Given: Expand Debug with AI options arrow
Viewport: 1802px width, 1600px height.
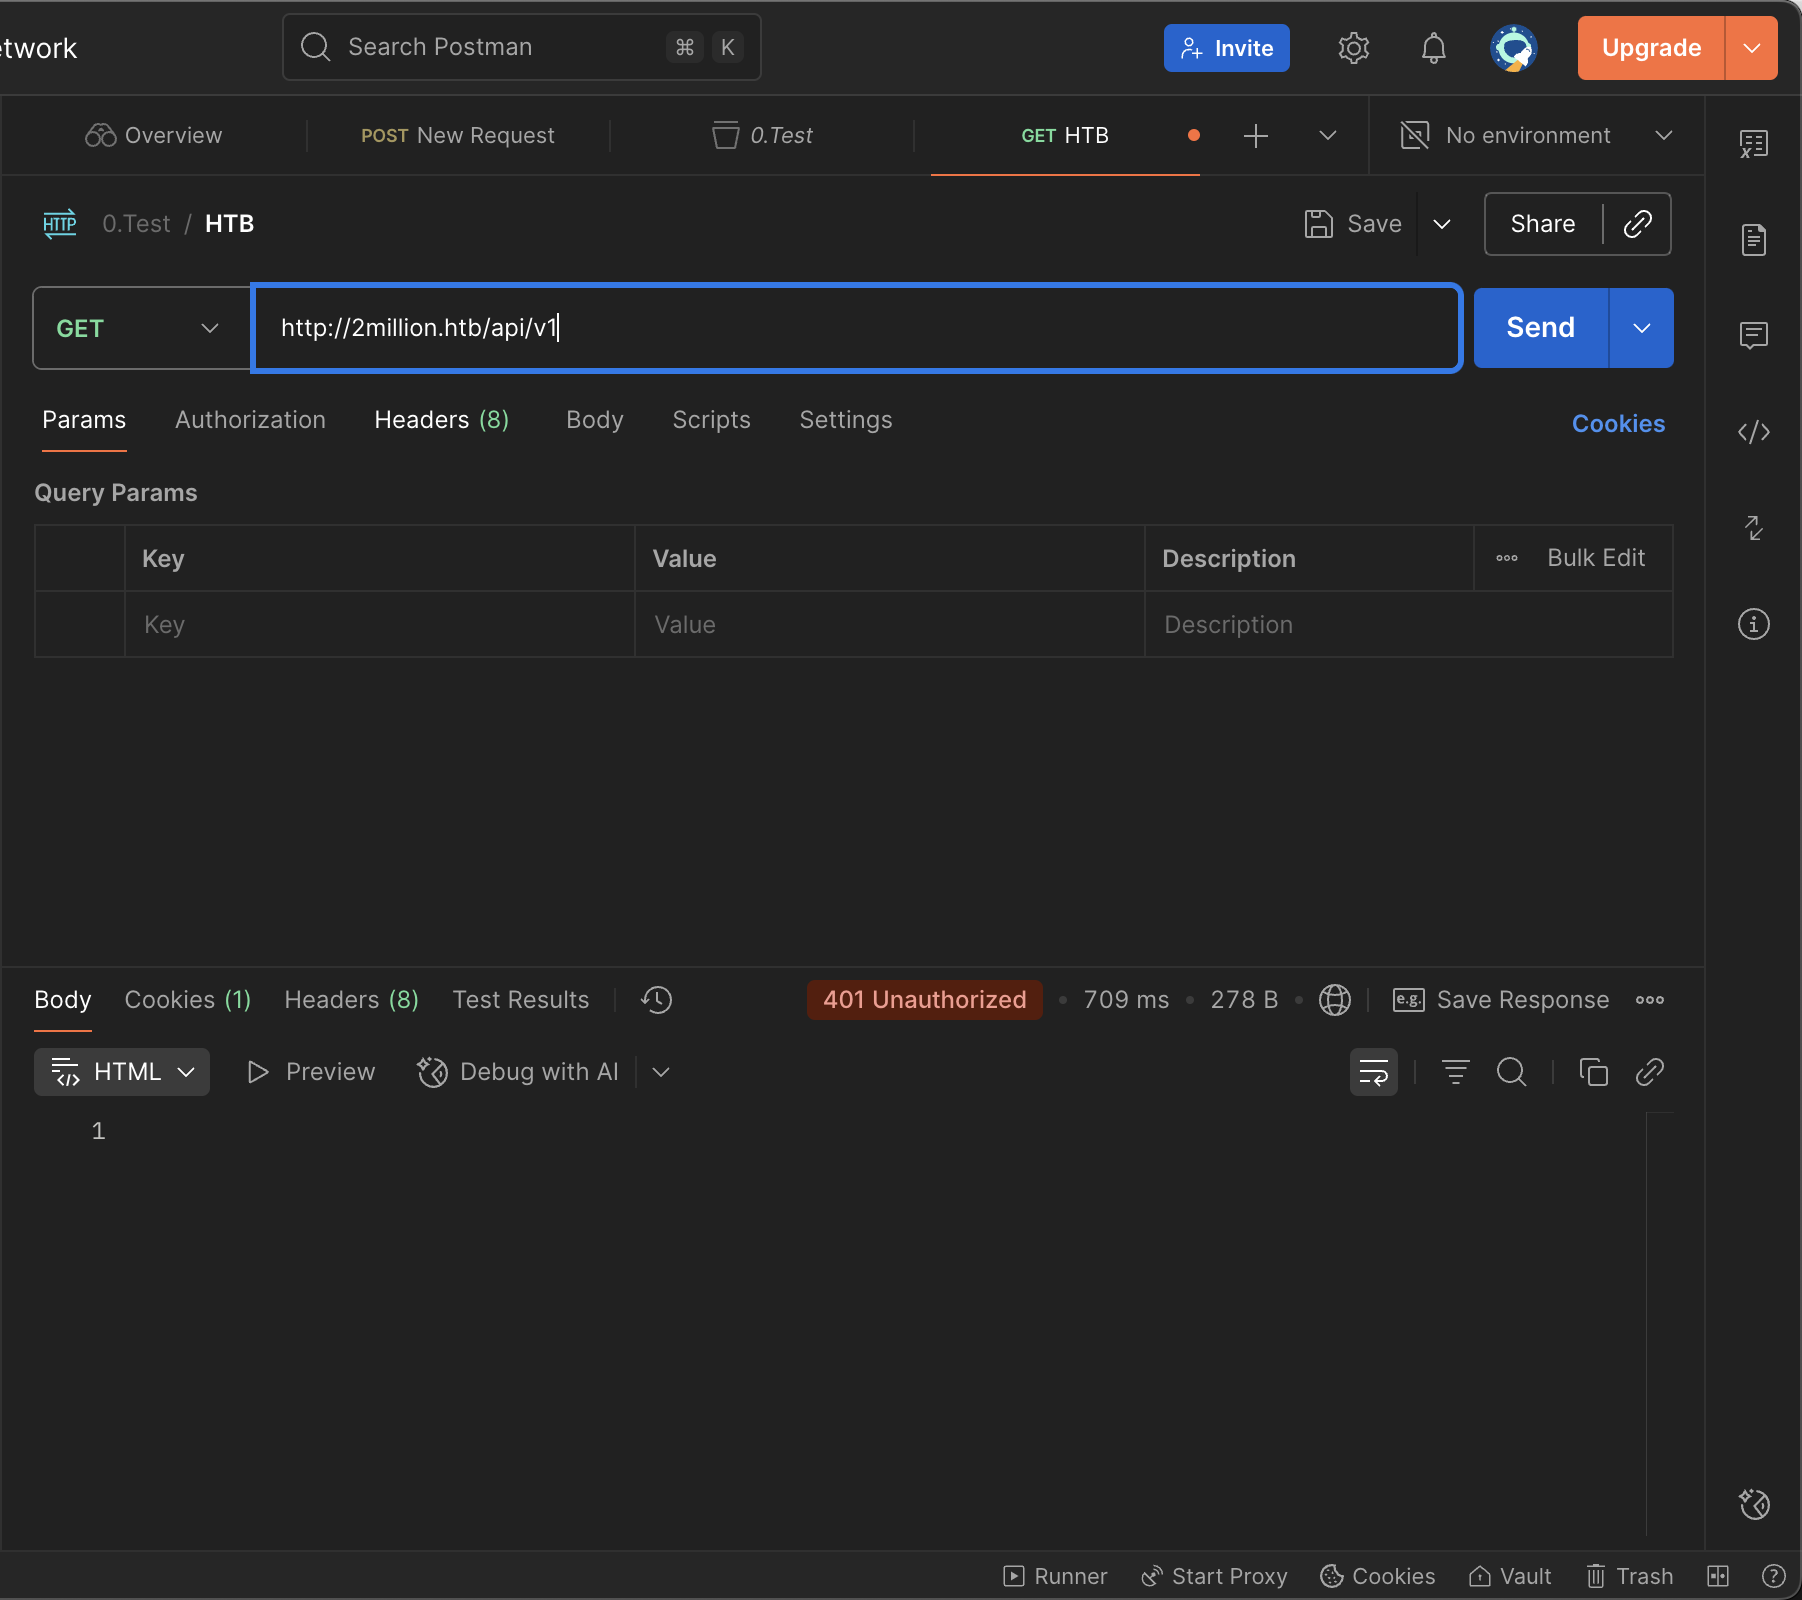Looking at the screenshot, I should [661, 1072].
